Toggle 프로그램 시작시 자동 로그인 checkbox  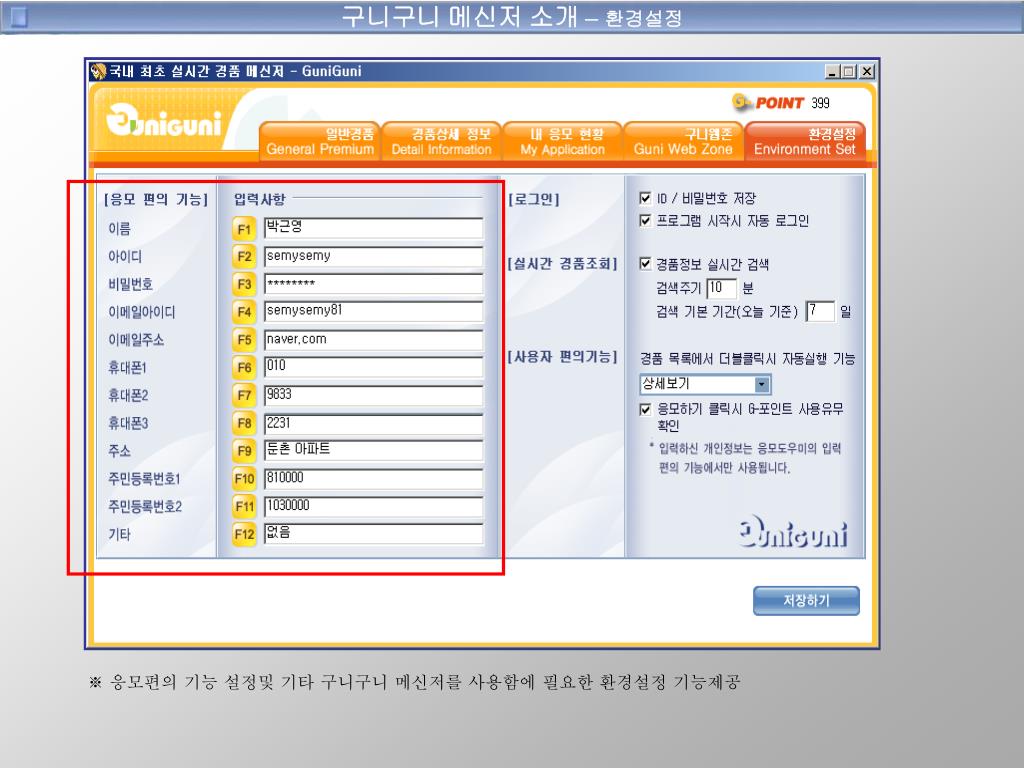tap(645, 221)
